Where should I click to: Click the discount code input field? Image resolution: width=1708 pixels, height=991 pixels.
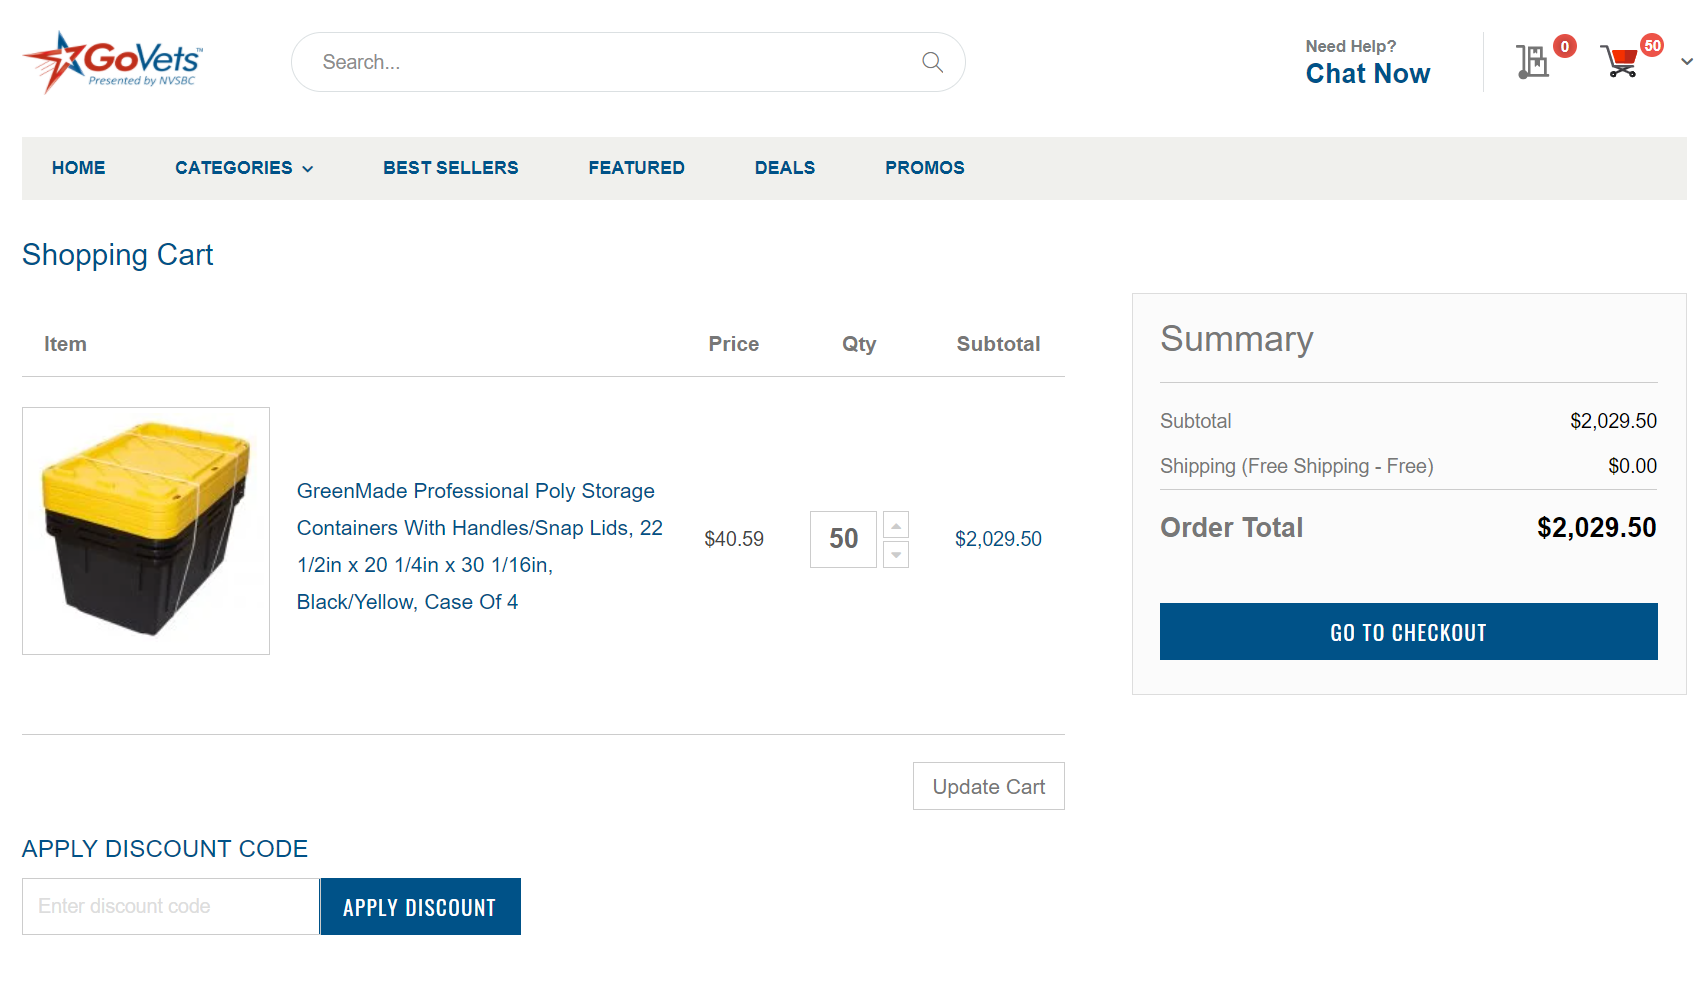tap(170, 906)
